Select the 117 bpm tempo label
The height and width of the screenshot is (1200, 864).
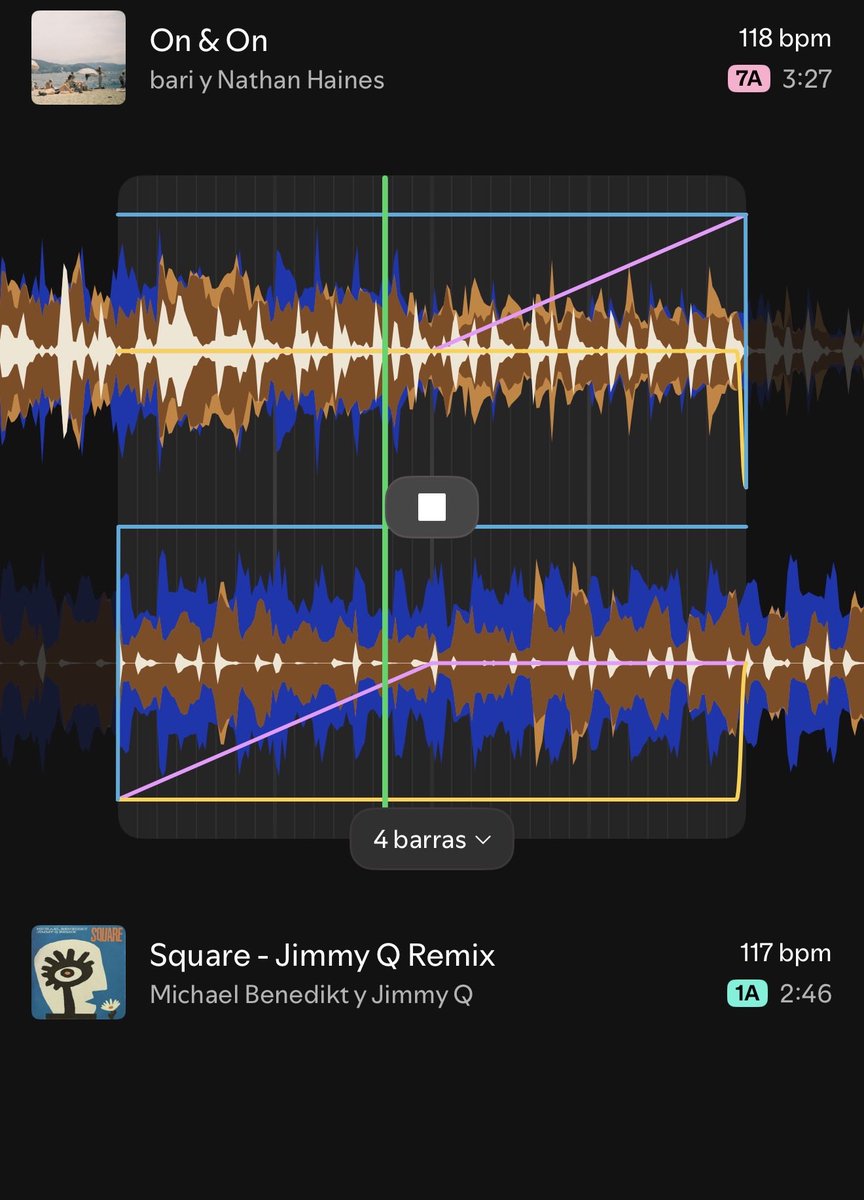coord(786,952)
